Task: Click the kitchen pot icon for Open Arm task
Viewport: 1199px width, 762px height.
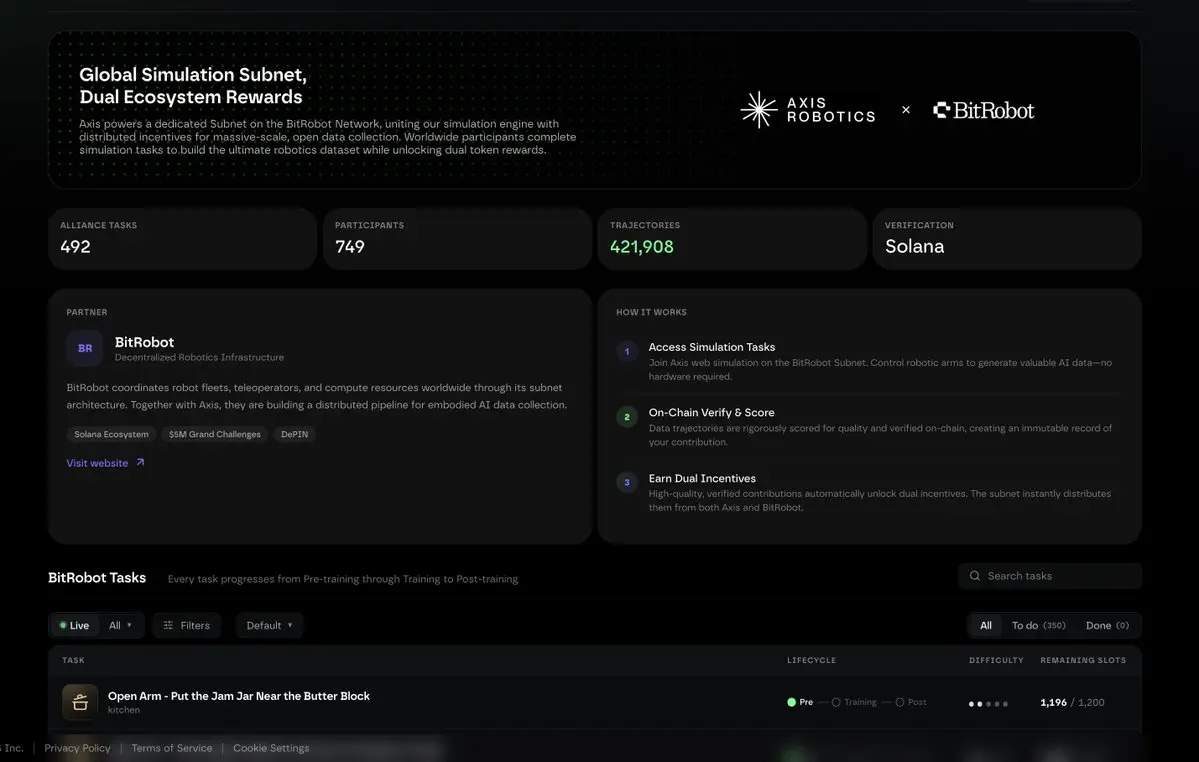Action: 80,702
